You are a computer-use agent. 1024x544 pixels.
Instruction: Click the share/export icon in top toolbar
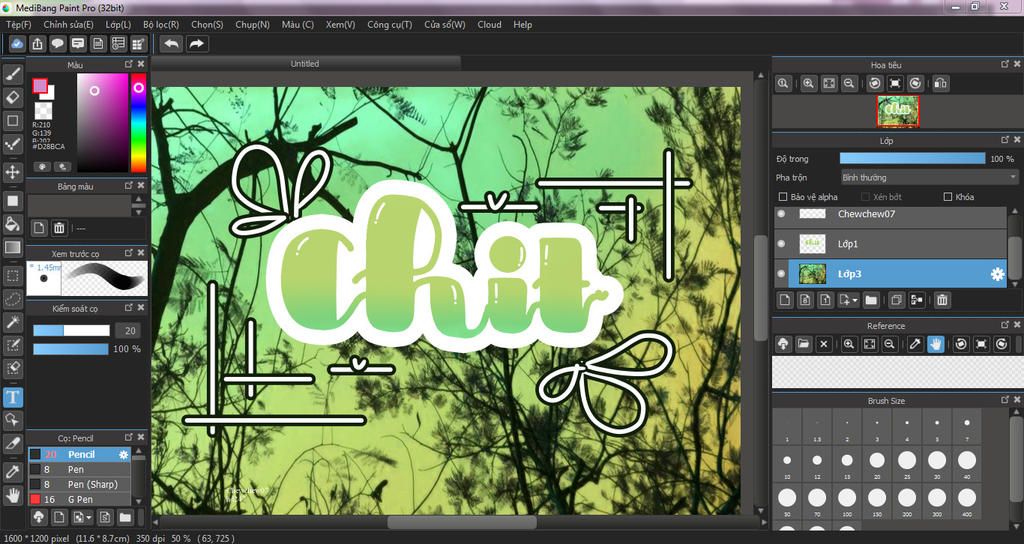pyautogui.click(x=37, y=44)
